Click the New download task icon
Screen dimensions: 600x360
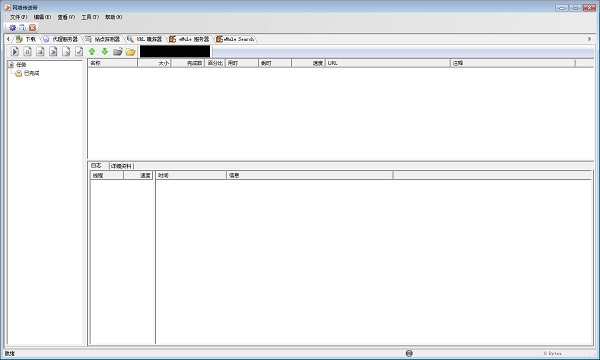click(x=53, y=51)
